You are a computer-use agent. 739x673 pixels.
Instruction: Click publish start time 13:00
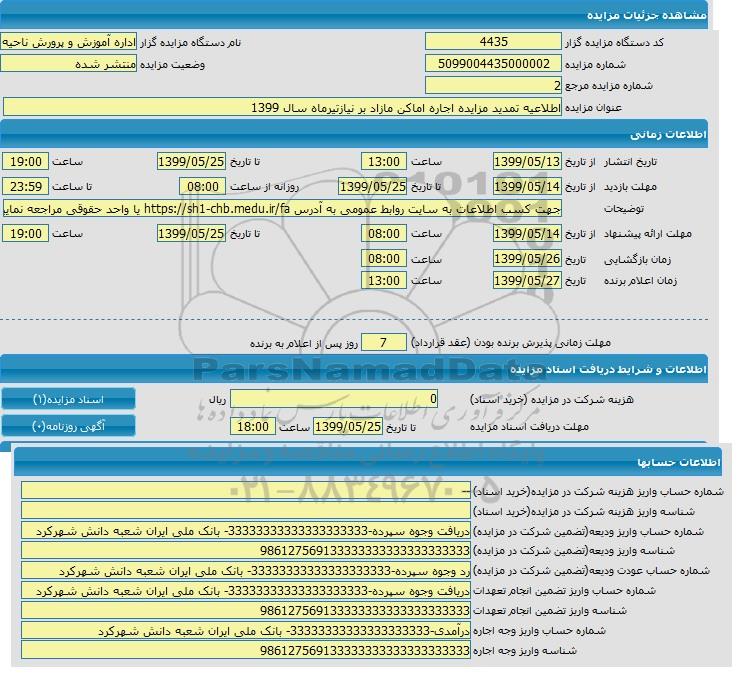click(x=384, y=162)
